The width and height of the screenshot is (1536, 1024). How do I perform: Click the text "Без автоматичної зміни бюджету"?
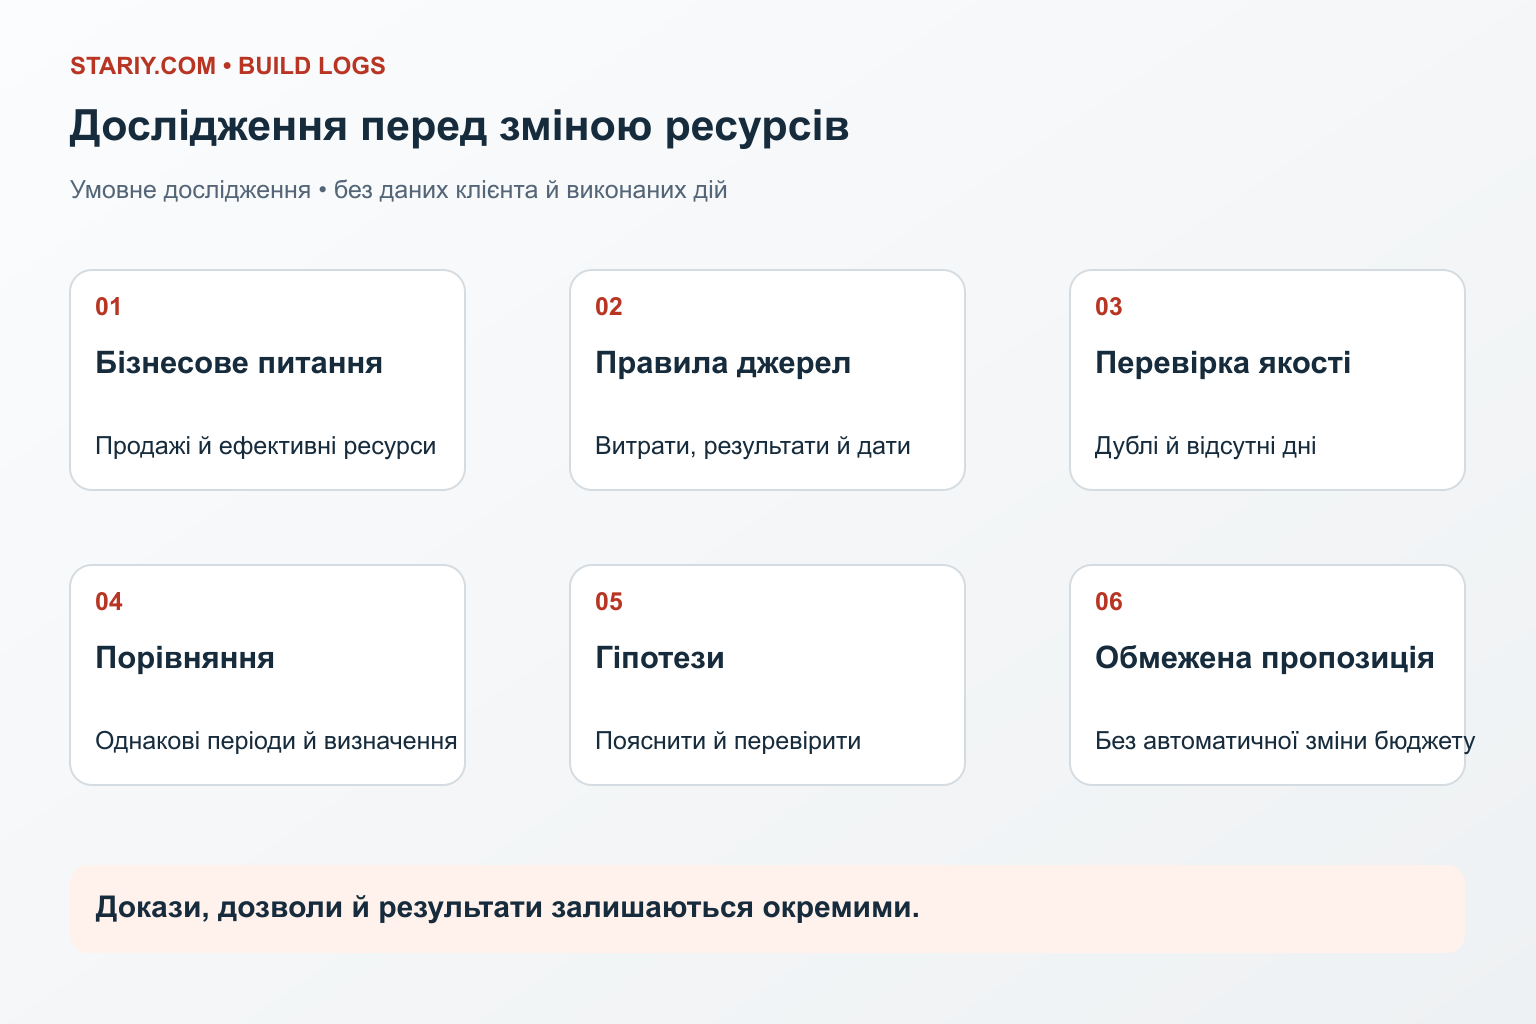coord(1285,741)
